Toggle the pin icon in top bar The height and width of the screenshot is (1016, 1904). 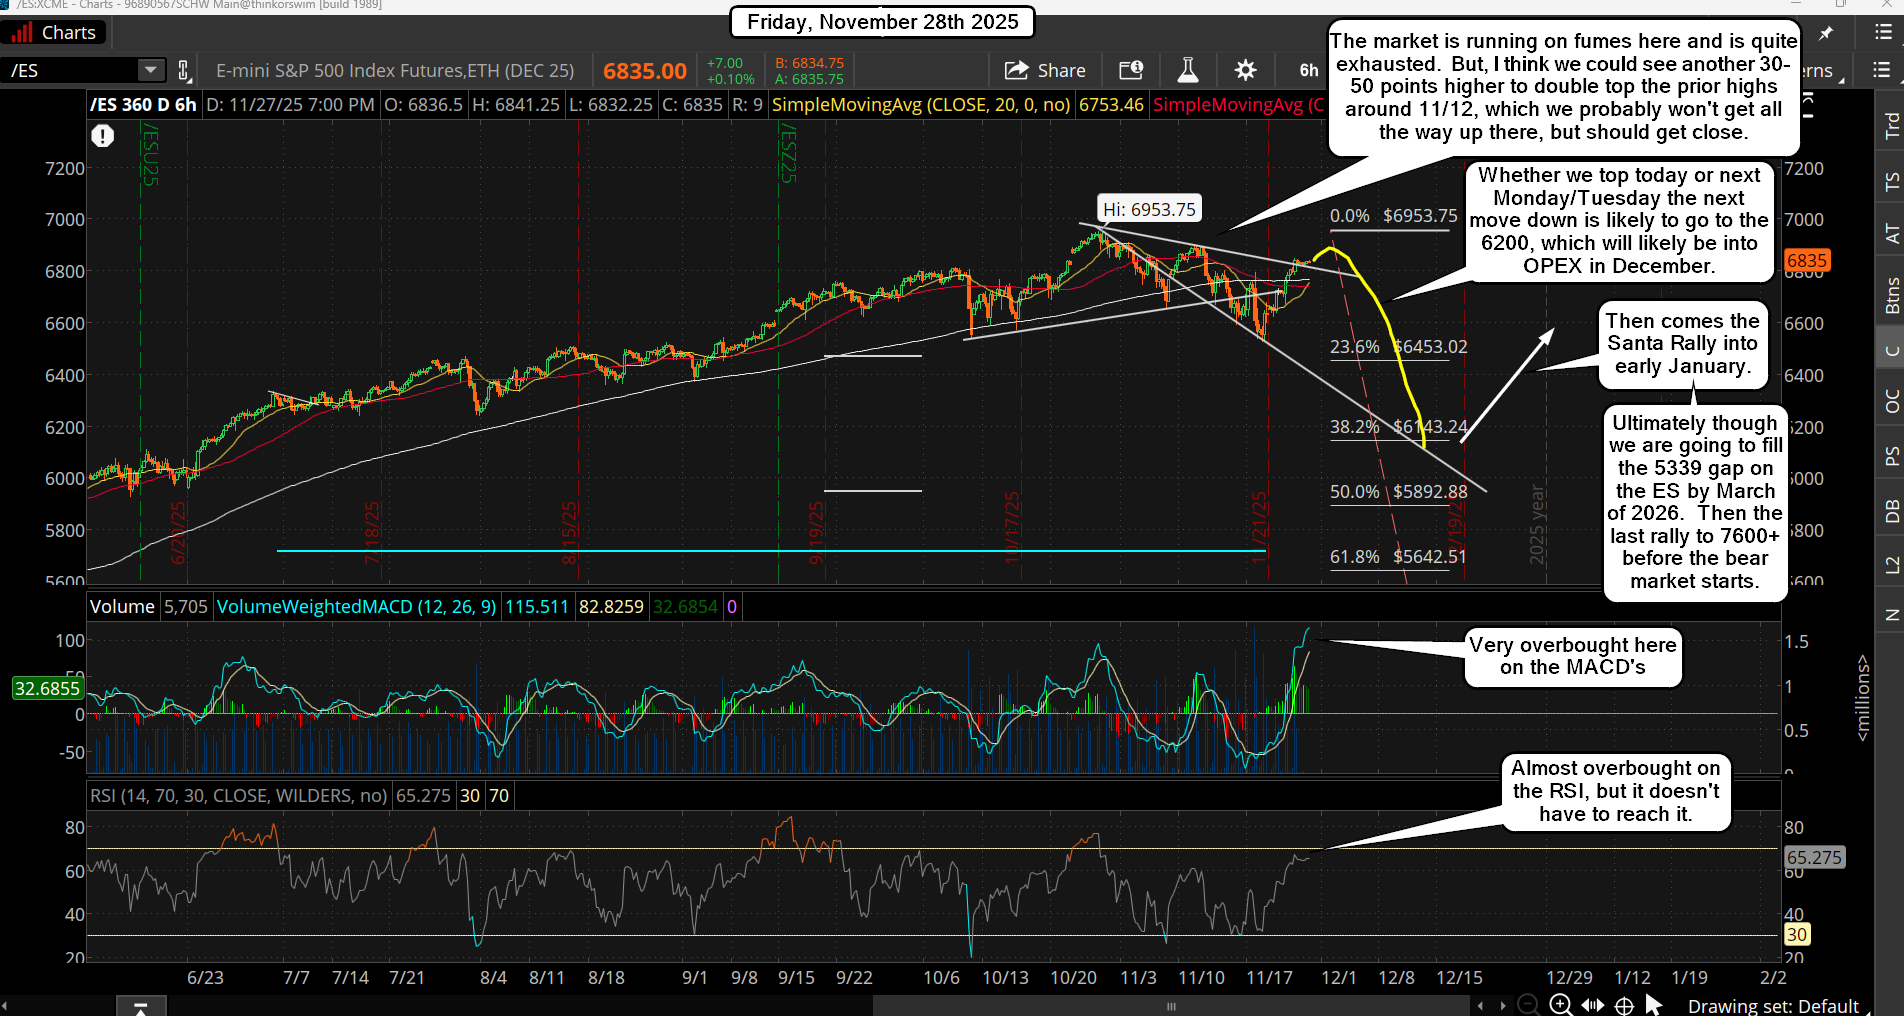pyautogui.click(x=1826, y=34)
